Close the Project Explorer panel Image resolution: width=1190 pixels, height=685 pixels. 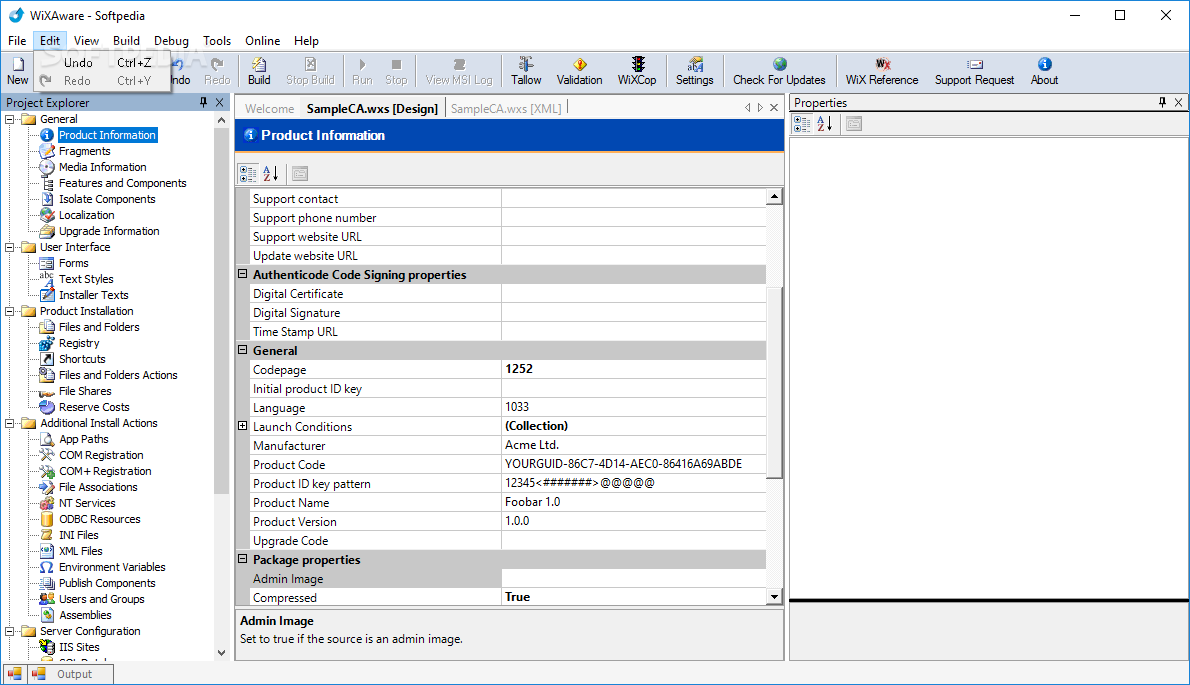[x=219, y=102]
